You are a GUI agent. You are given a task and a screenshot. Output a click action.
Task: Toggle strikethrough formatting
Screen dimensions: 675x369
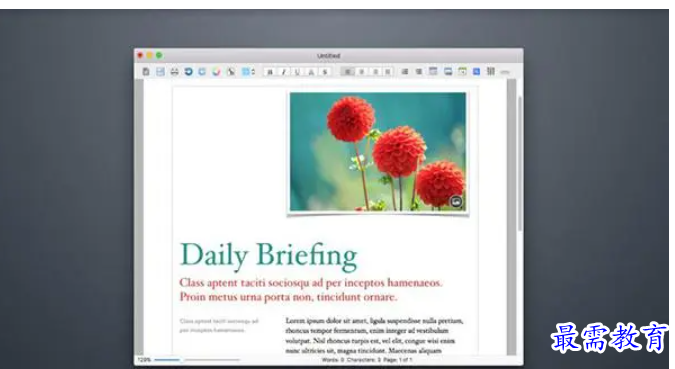click(x=325, y=72)
